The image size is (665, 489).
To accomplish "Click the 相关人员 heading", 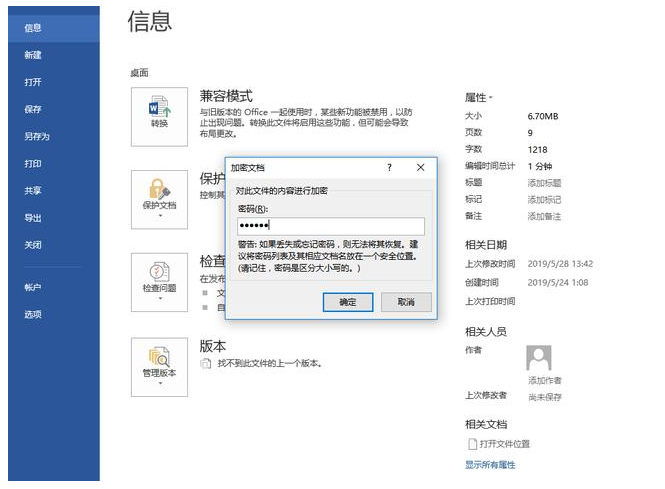I will point(486,332).
